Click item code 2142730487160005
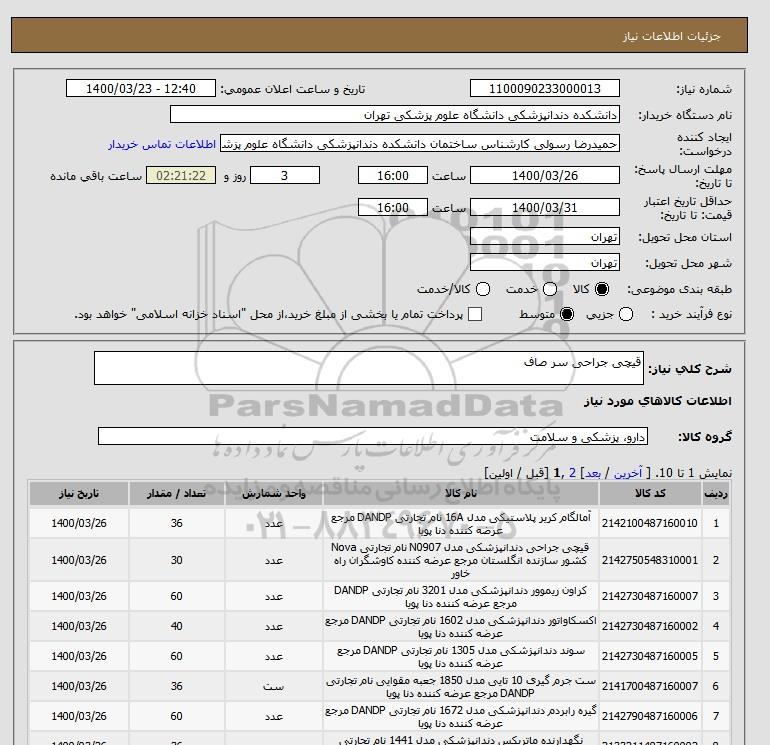The height and width of the screenshot is (745, 770). 650,657
